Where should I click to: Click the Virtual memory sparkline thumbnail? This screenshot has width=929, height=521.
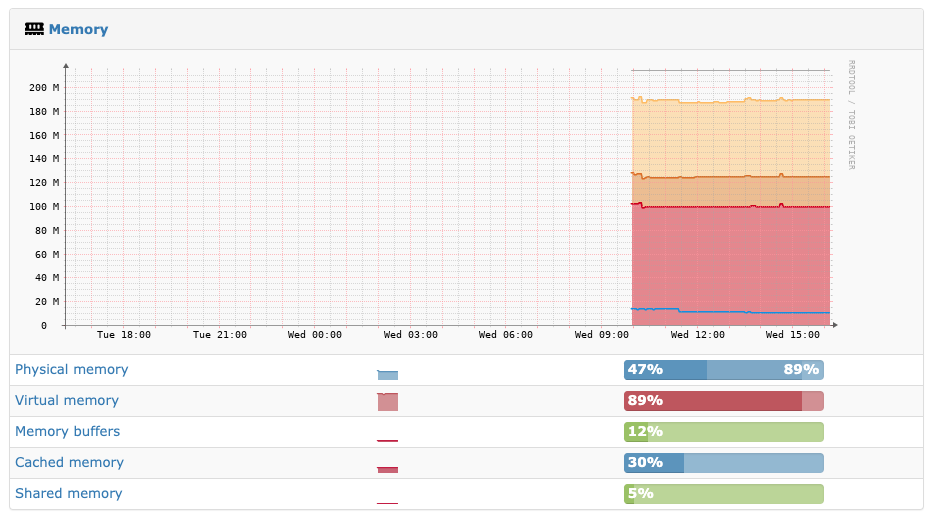coord(387,401)
